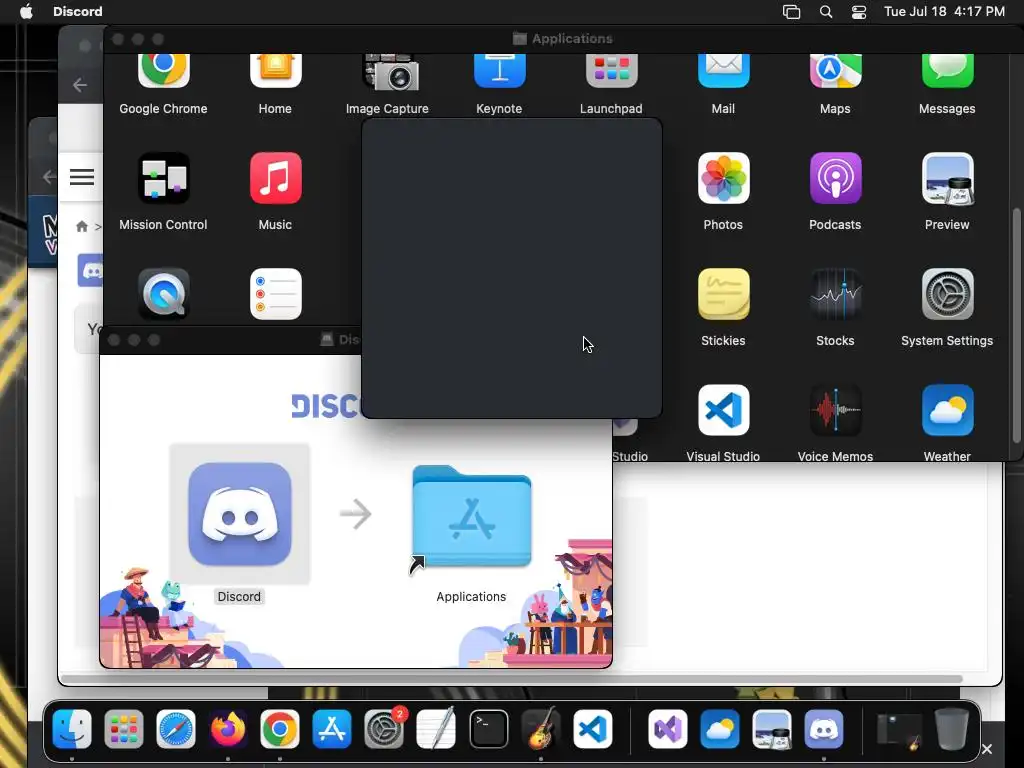Open the Voice Memos app icon
Viewport: 1024px width, 768px height.
[x=835, y=410]
